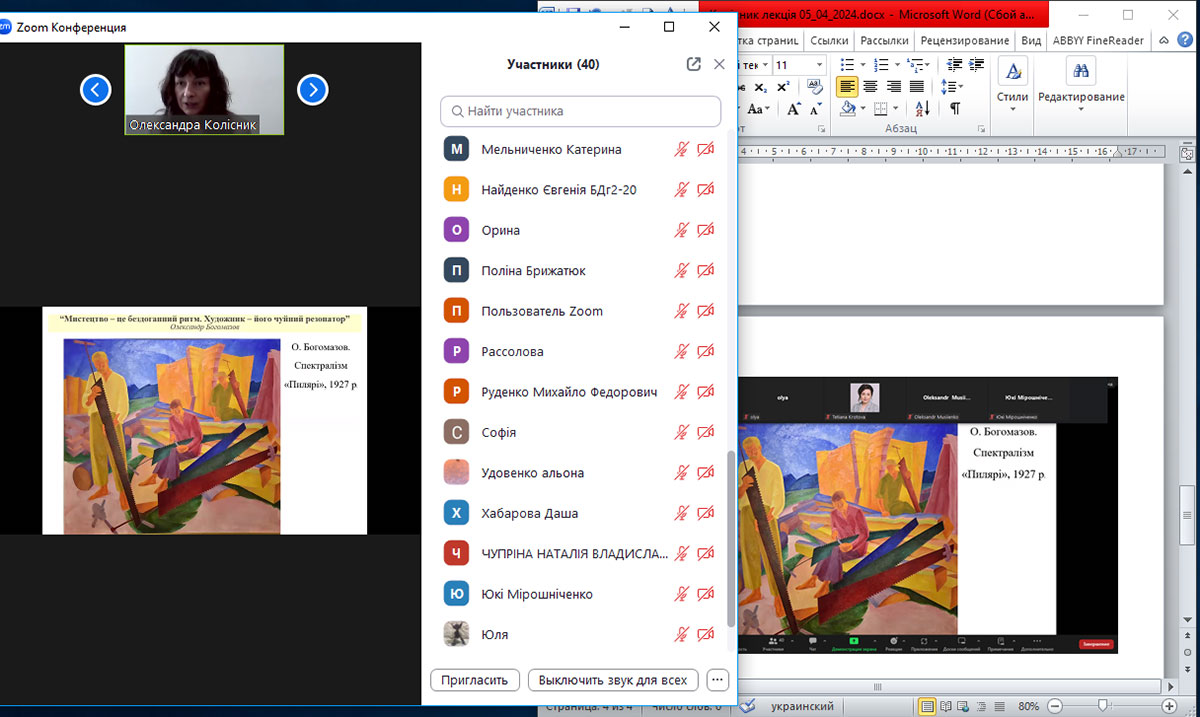Pop out the Zoom participants panel
1200x717 pixels.
[694, 64]
